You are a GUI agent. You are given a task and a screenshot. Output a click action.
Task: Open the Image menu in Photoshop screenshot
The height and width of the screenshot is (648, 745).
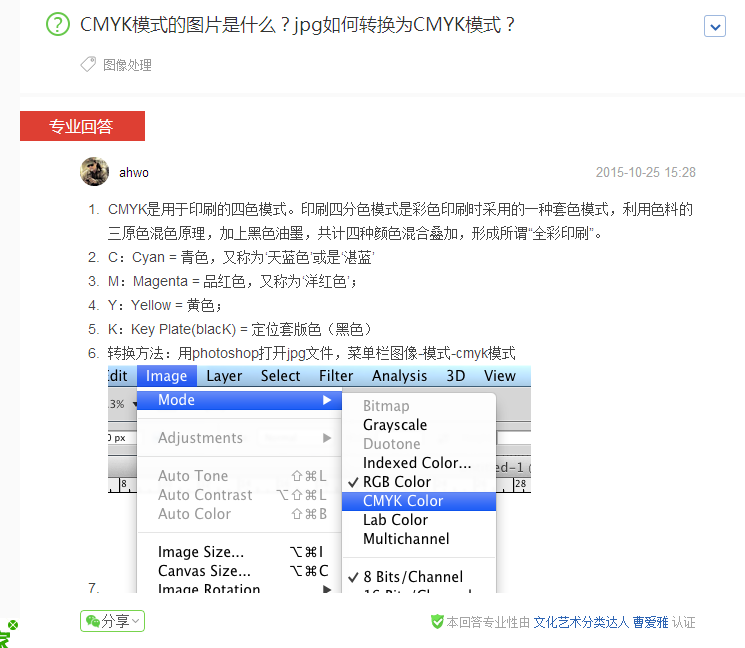(x=166, y=376)
